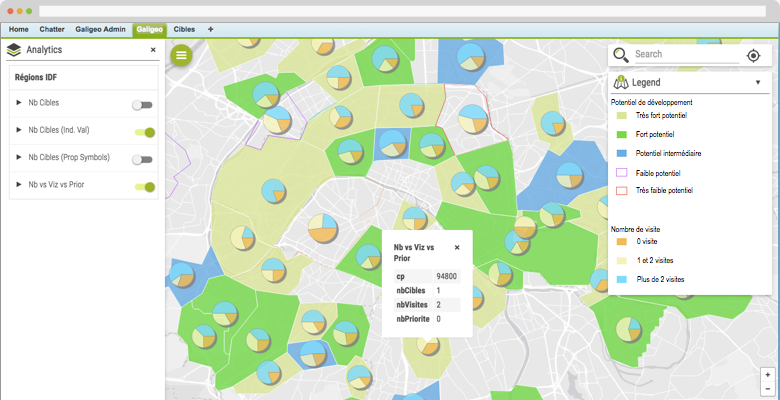Add a new tab with plus button
780x400 pixels.
210,30
